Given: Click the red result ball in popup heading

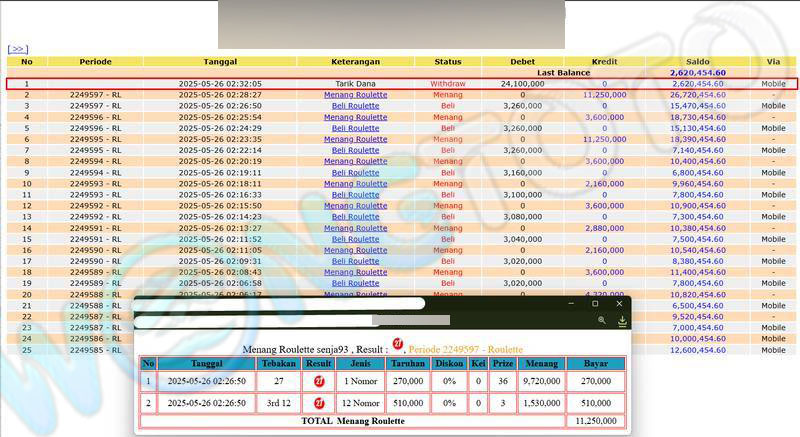Looking at the screenshot, I should 397,344.
